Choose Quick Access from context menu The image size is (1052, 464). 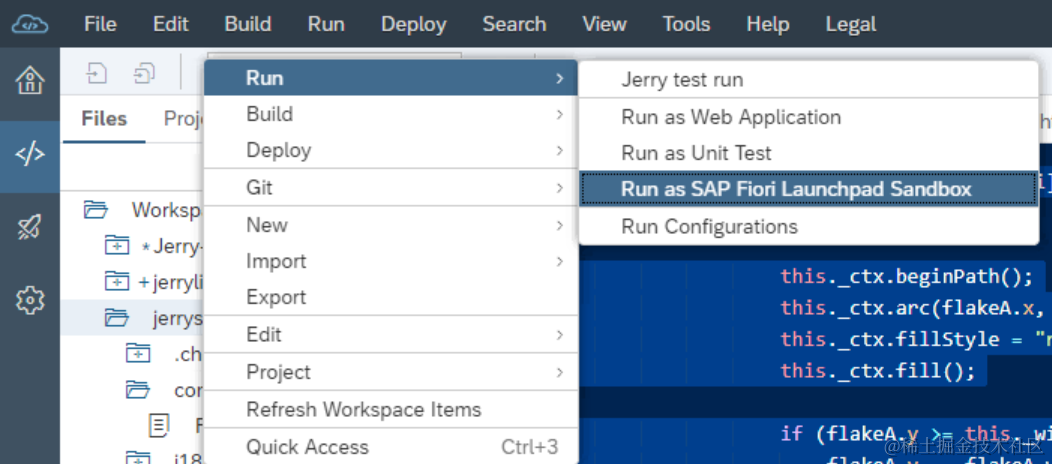click(x=390, y=447)
